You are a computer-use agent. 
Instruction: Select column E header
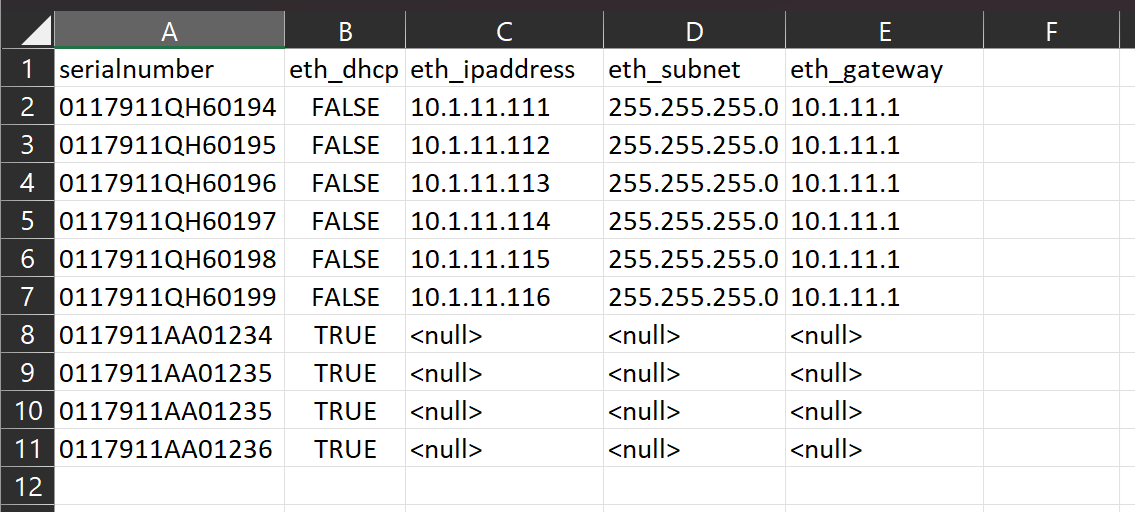[x=884, y=32]
